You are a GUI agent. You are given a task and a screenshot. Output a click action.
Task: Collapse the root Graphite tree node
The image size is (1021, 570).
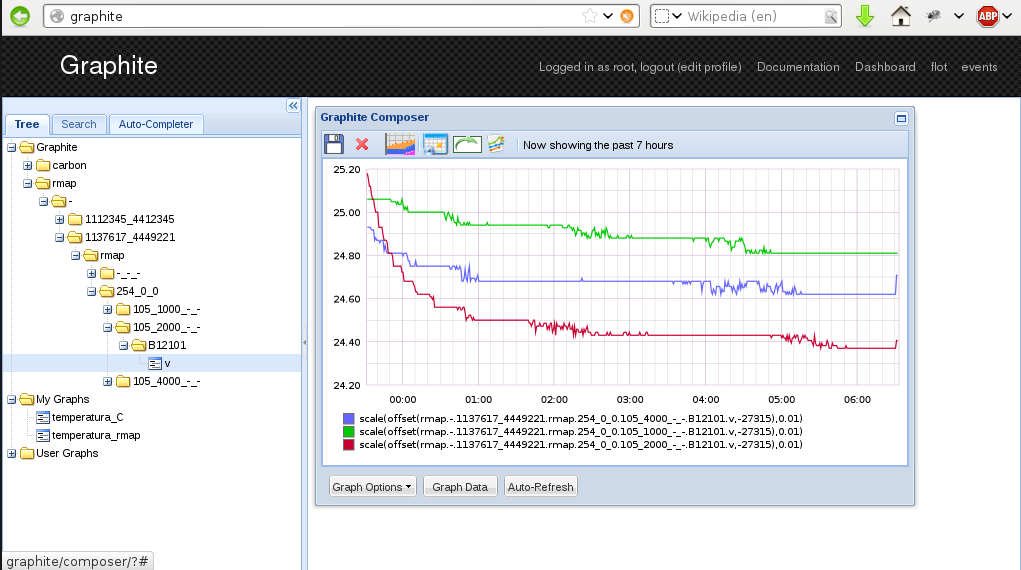point(12,147)
